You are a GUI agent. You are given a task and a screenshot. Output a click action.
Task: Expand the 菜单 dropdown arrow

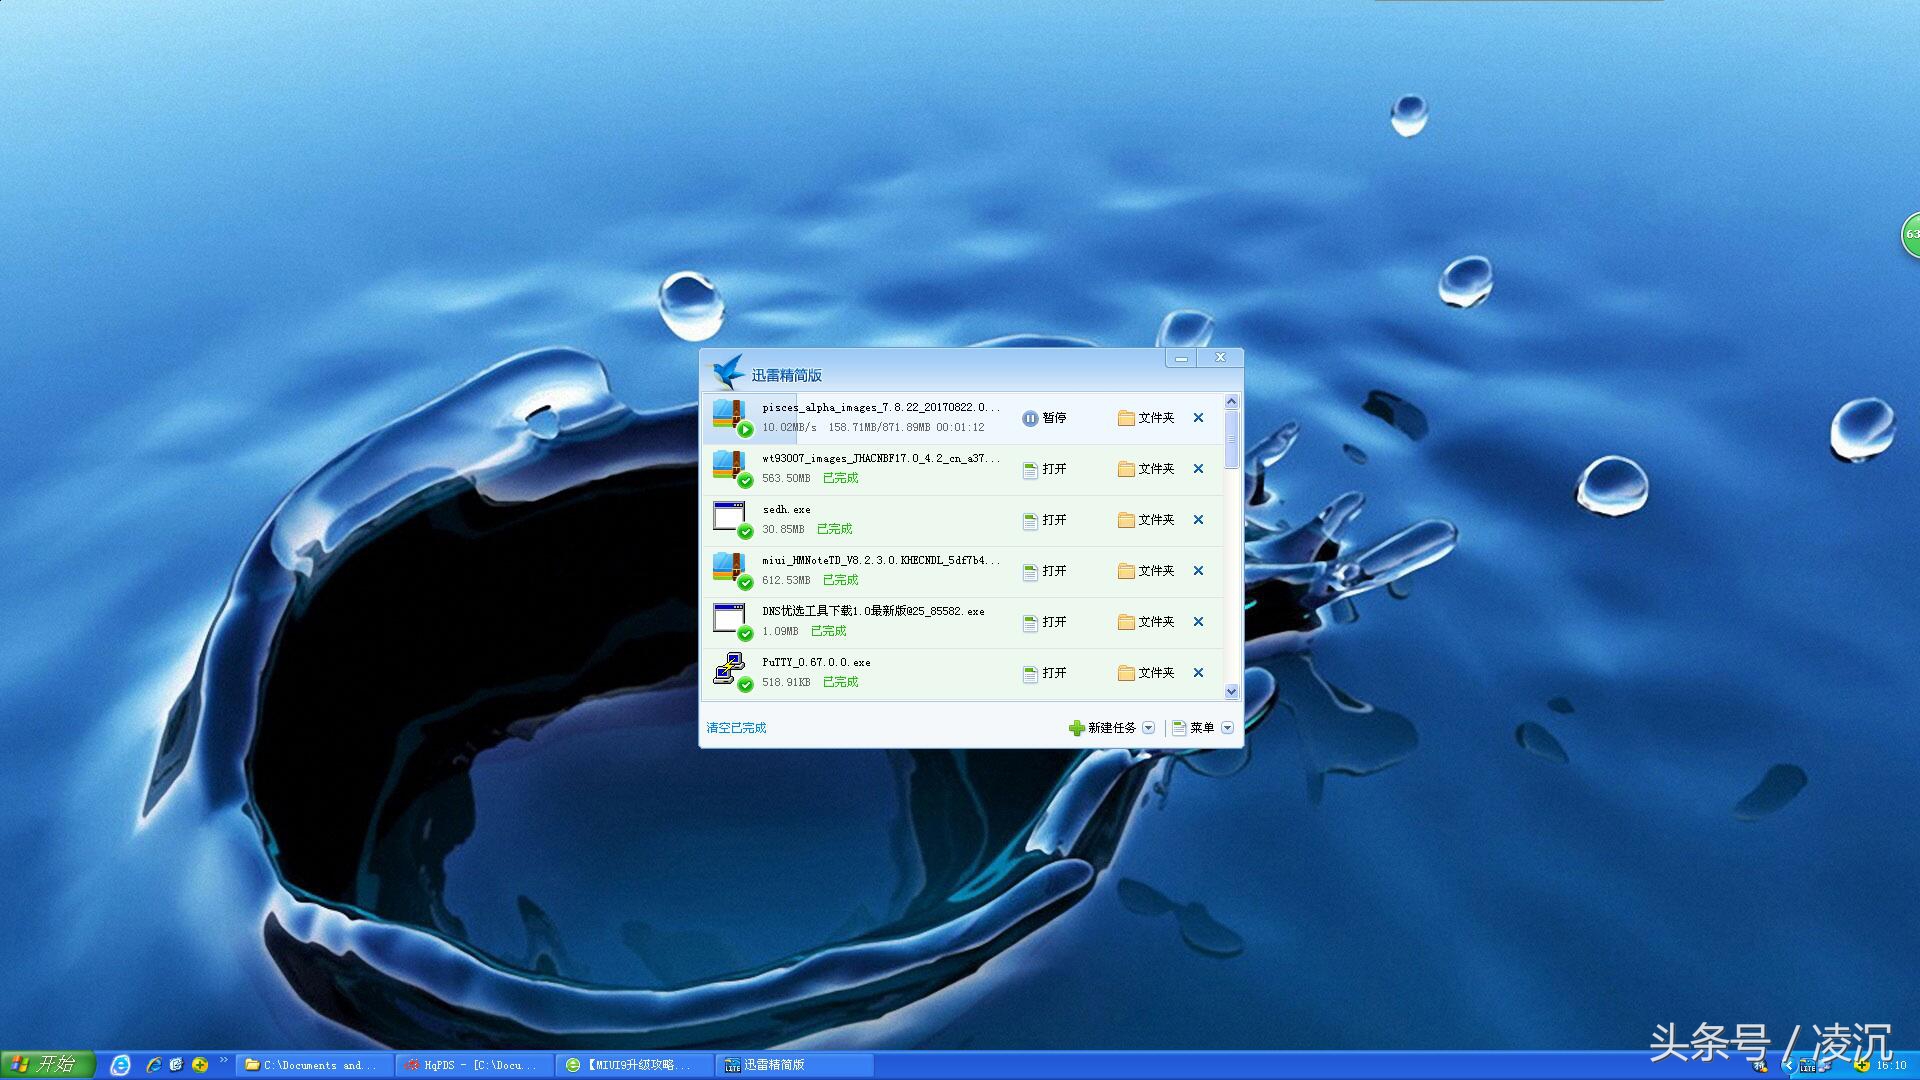(1227, 728)
